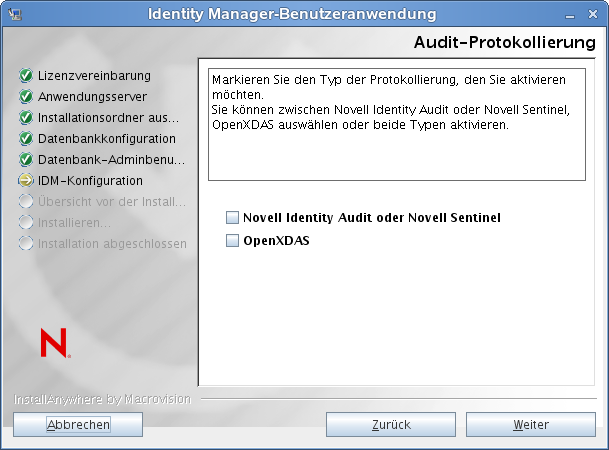The width and height of the screenshot is (609, 450).
Task: Close the installer window
Action: click(593, 14)
